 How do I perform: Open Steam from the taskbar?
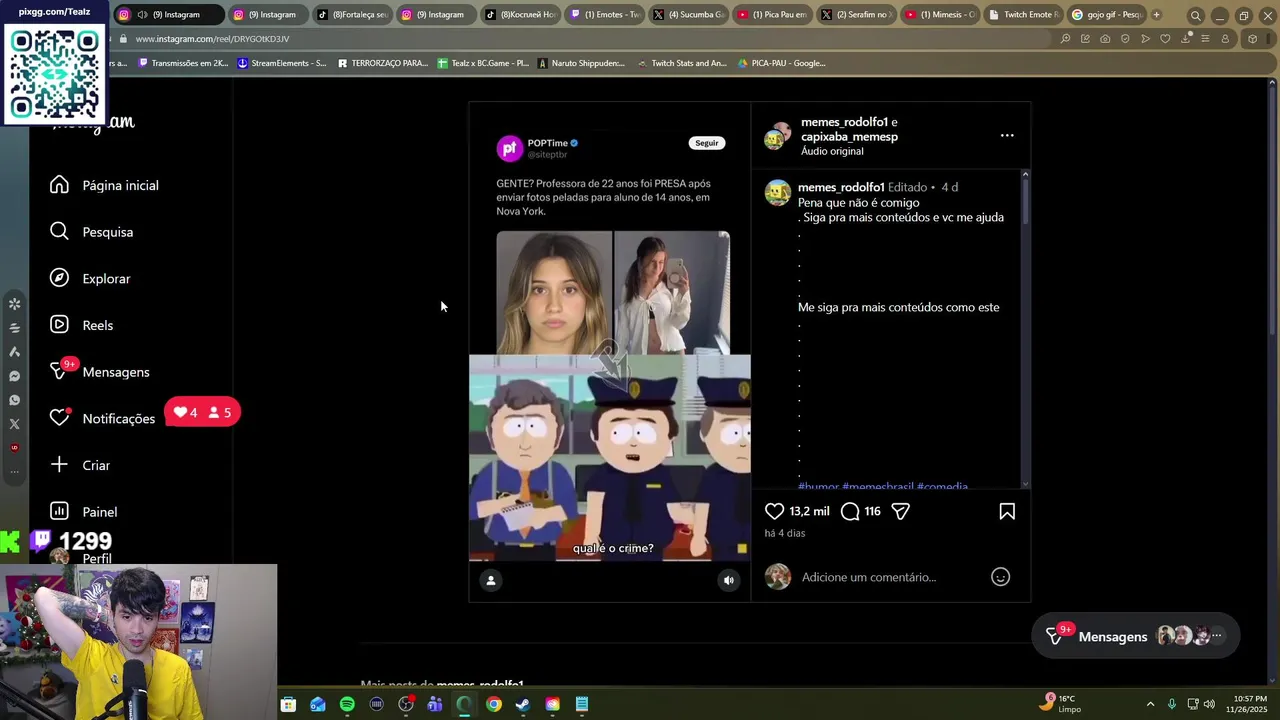(x=523, y=704)
